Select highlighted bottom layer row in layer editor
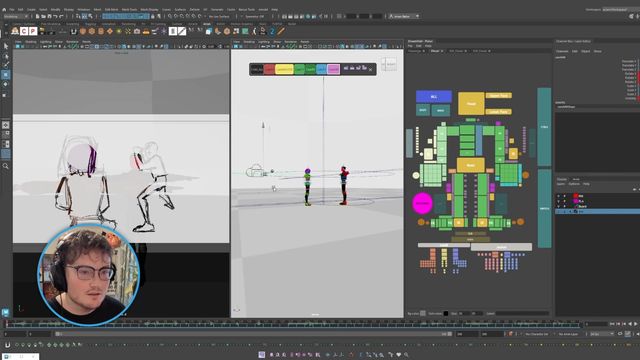Image resolution: width=640 pixels, height=360 pixels. point(597,211)
